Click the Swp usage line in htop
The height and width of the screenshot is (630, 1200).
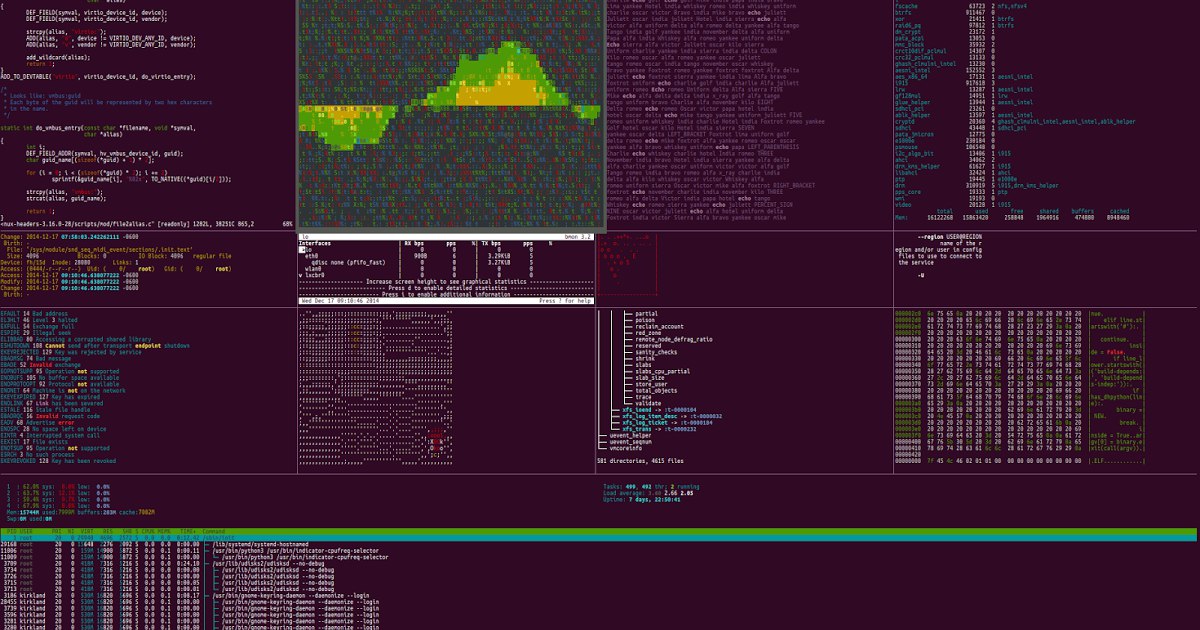point(30,519)
